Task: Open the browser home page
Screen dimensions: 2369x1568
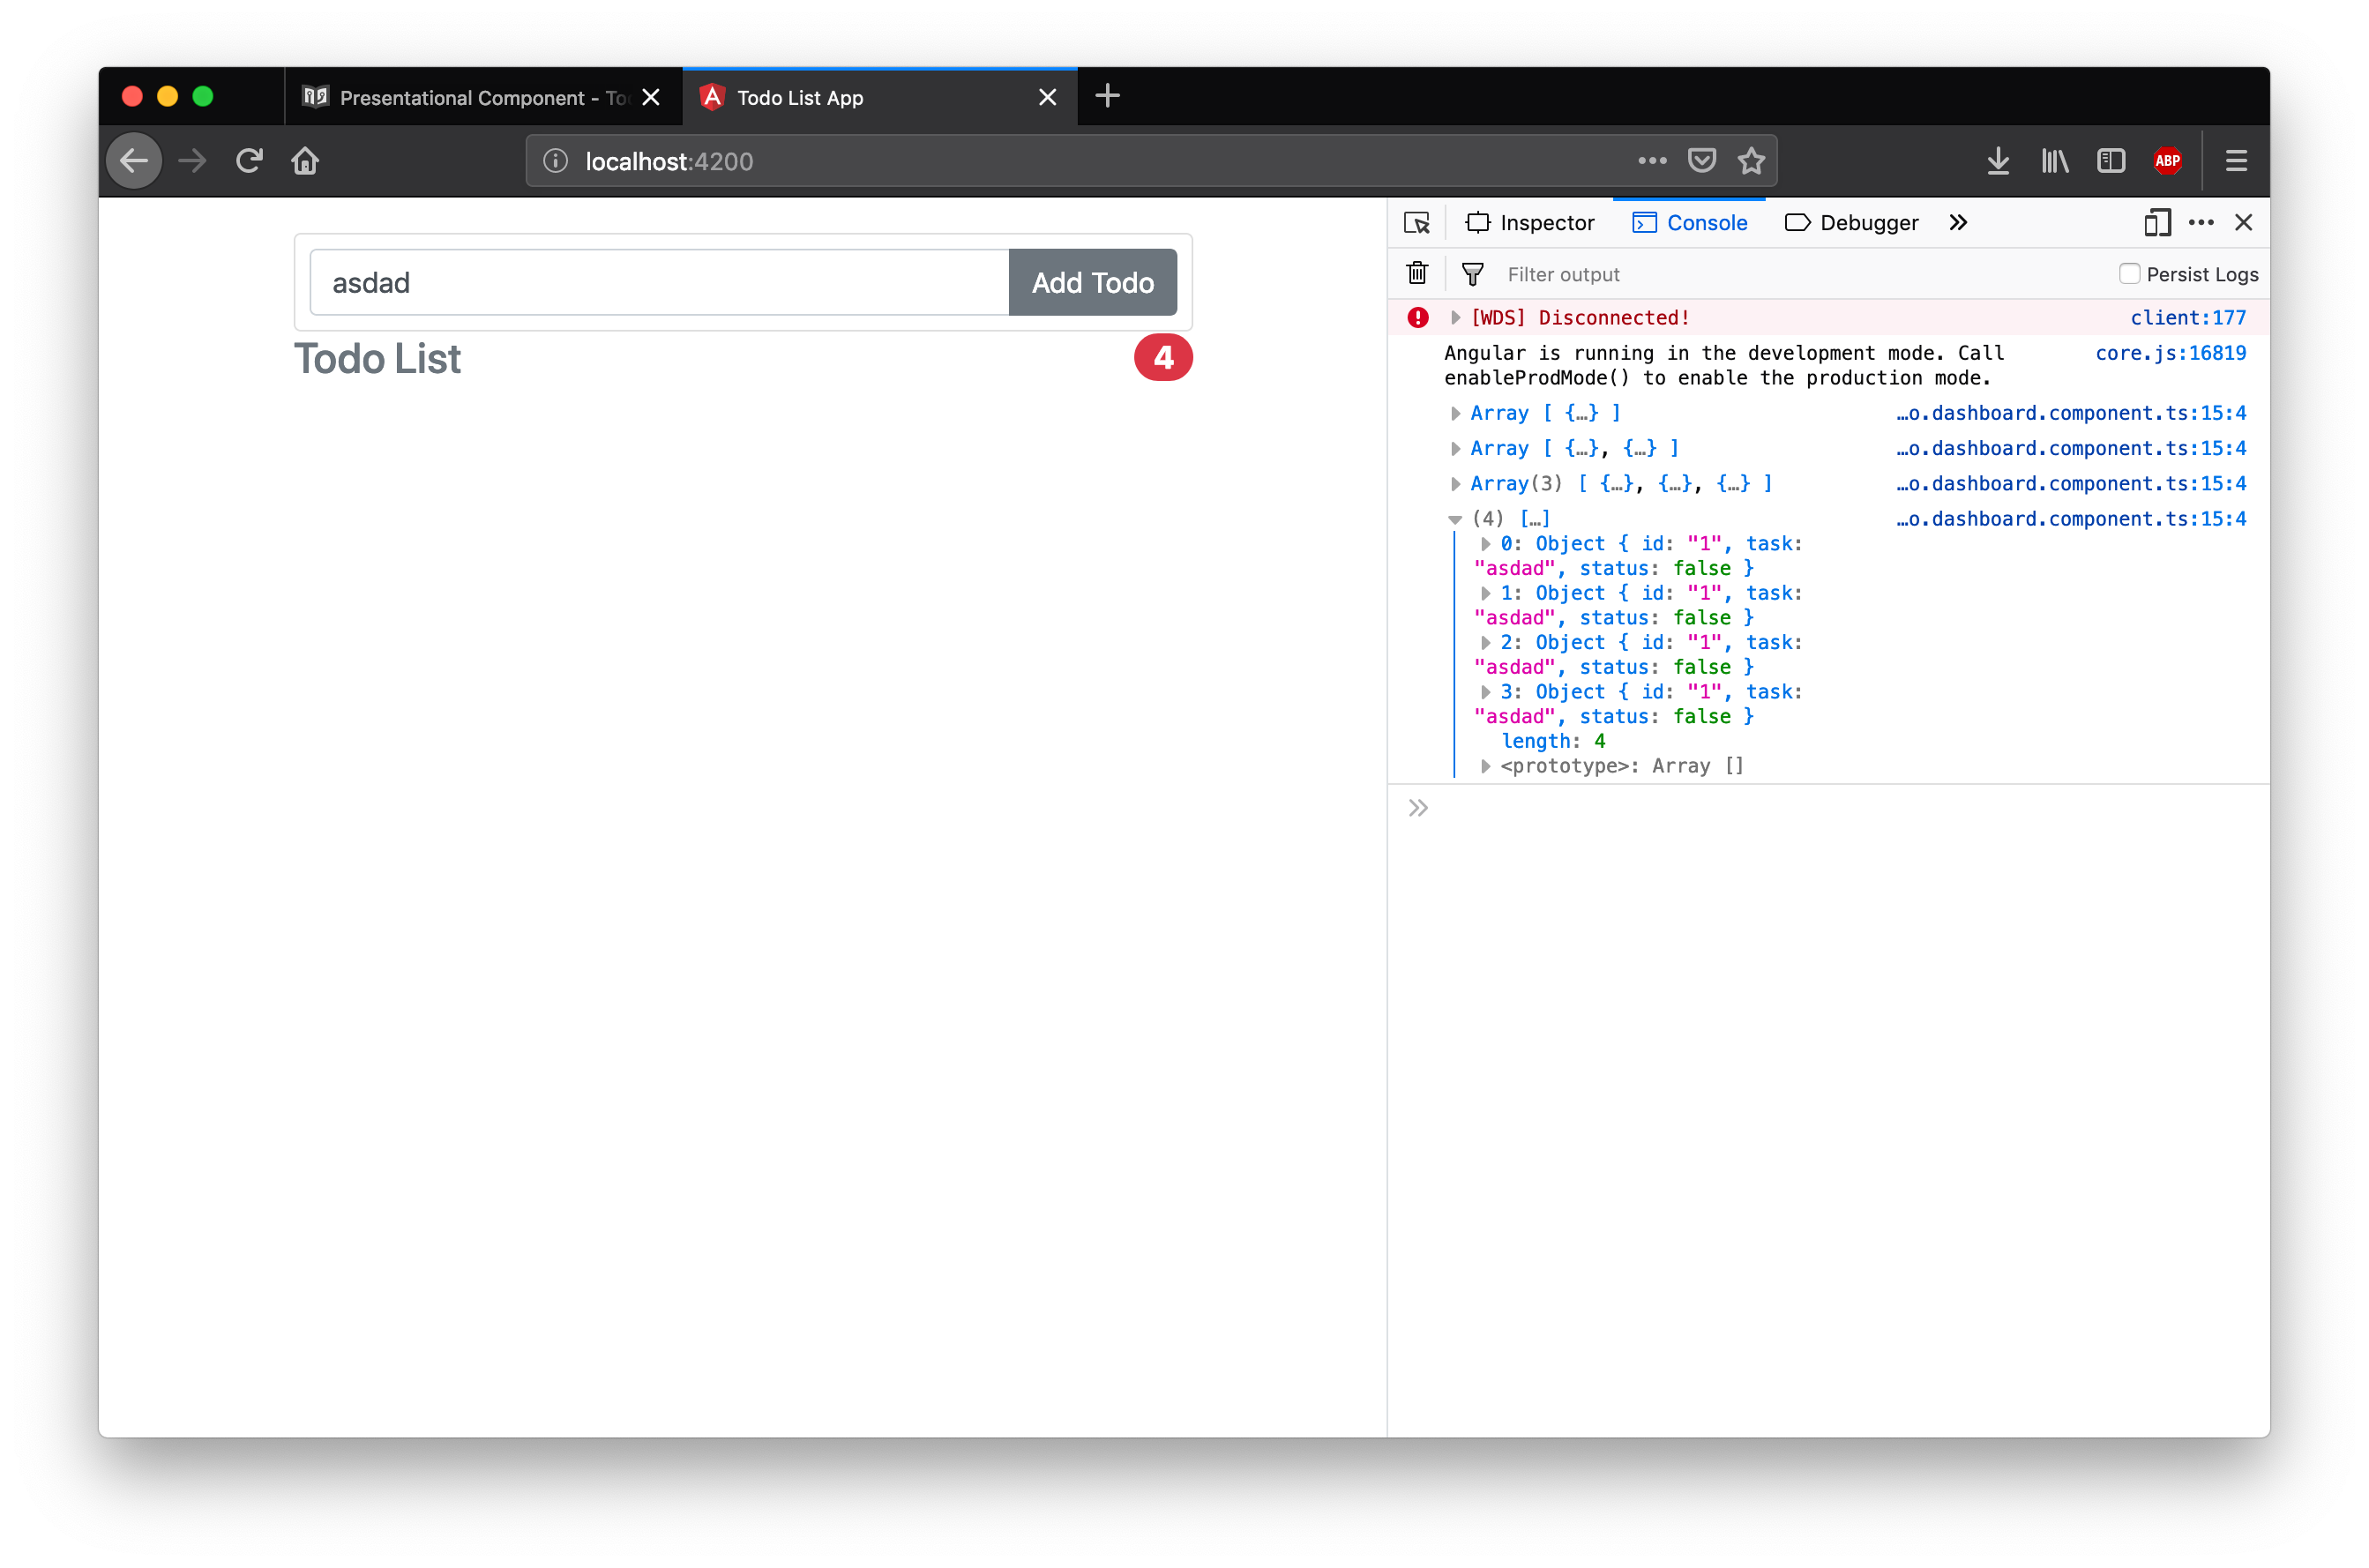Action: point(305,161)
